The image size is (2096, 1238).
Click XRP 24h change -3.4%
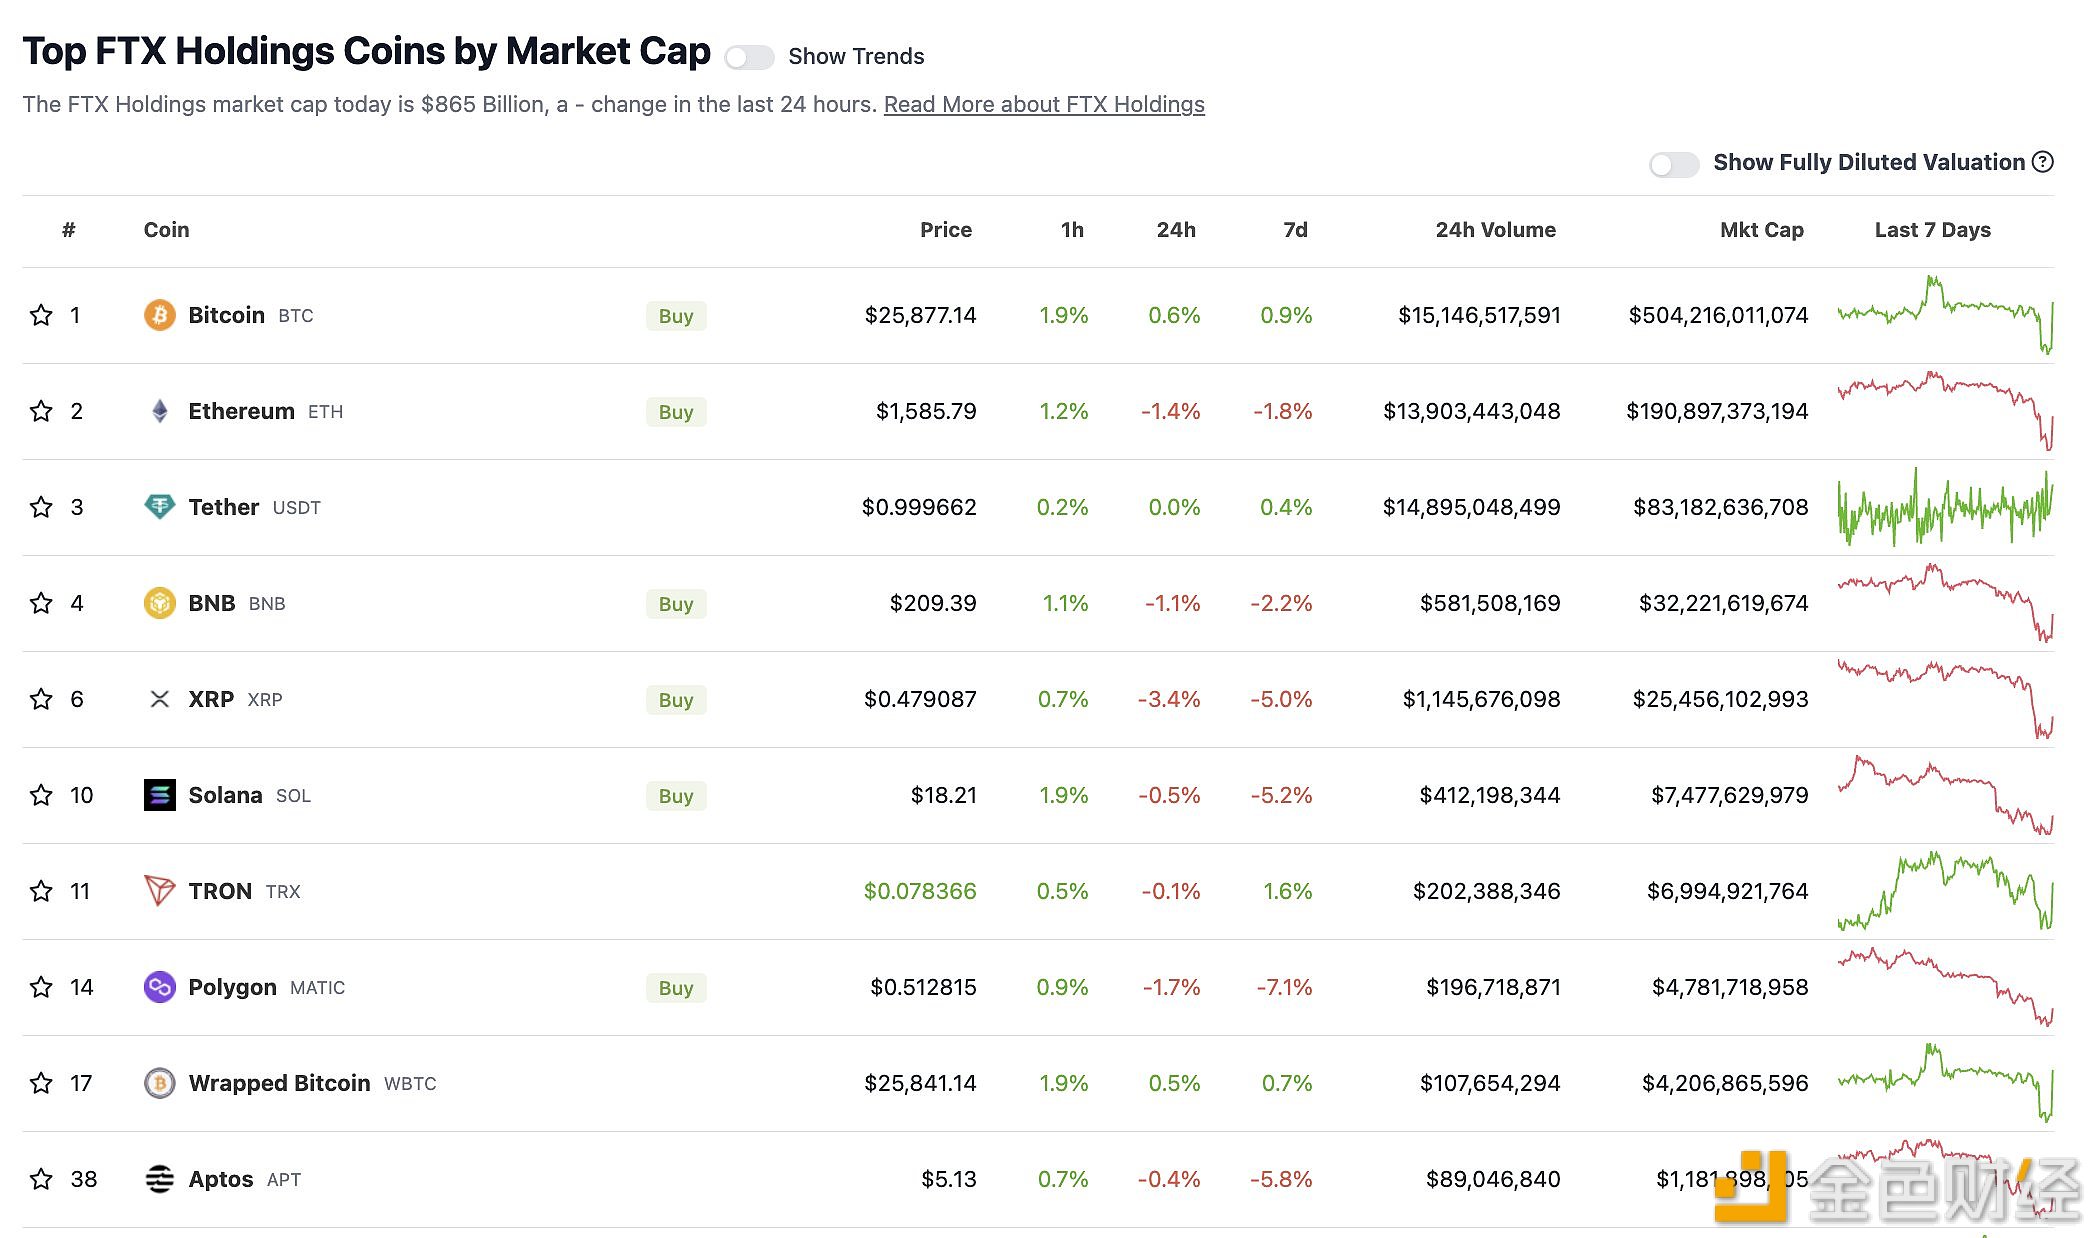click(x=1169, y=699)
